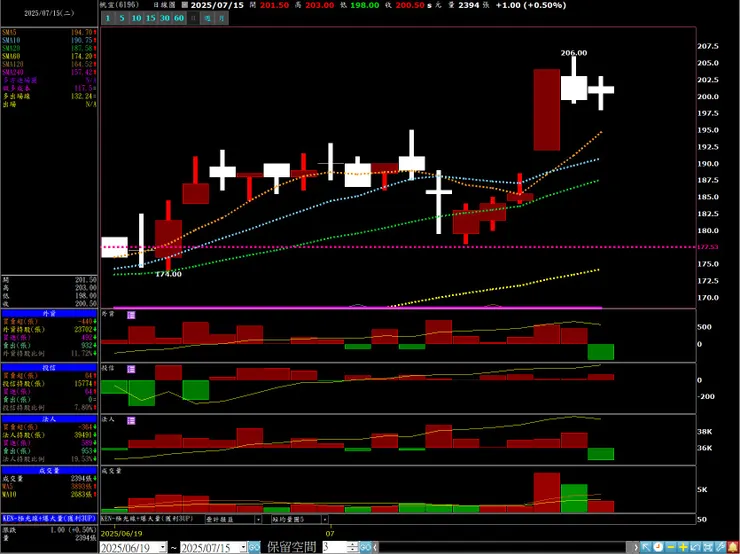
Task: Open purple settings icon in 法人 panel
Action: point(131,420)
